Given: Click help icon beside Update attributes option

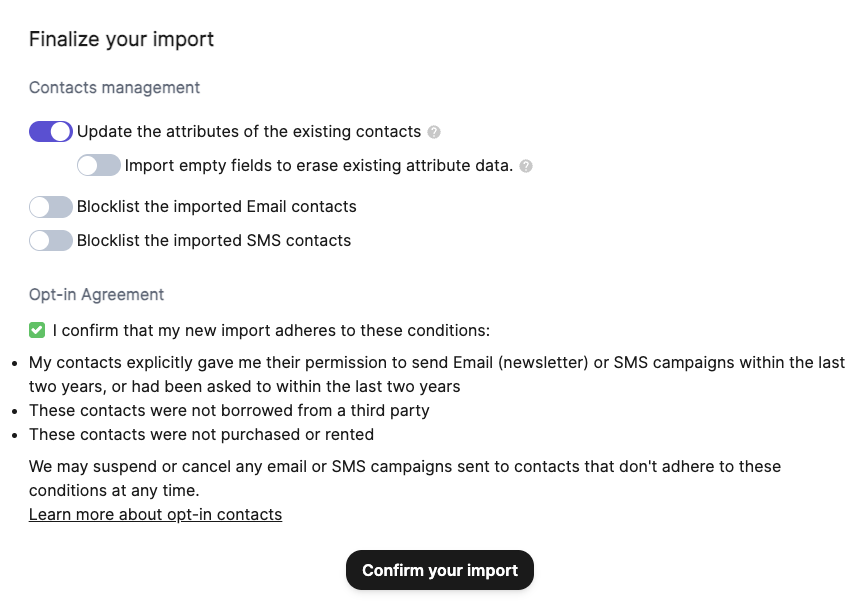Looking at the screenshot, I should coord(434,132).
